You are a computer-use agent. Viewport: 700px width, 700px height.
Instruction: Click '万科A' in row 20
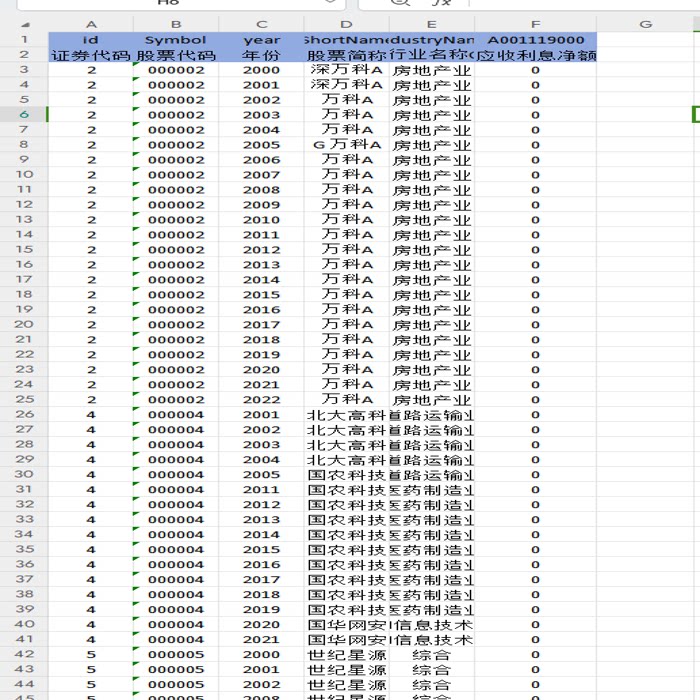(346, 325)
